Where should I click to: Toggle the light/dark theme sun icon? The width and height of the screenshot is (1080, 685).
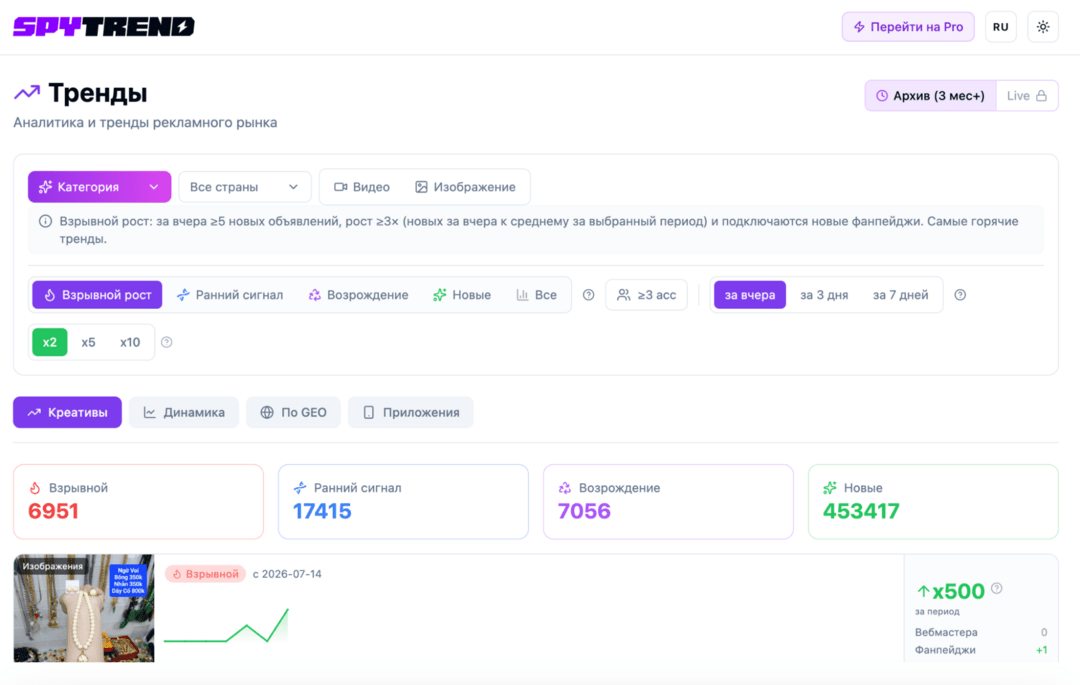1043,27
